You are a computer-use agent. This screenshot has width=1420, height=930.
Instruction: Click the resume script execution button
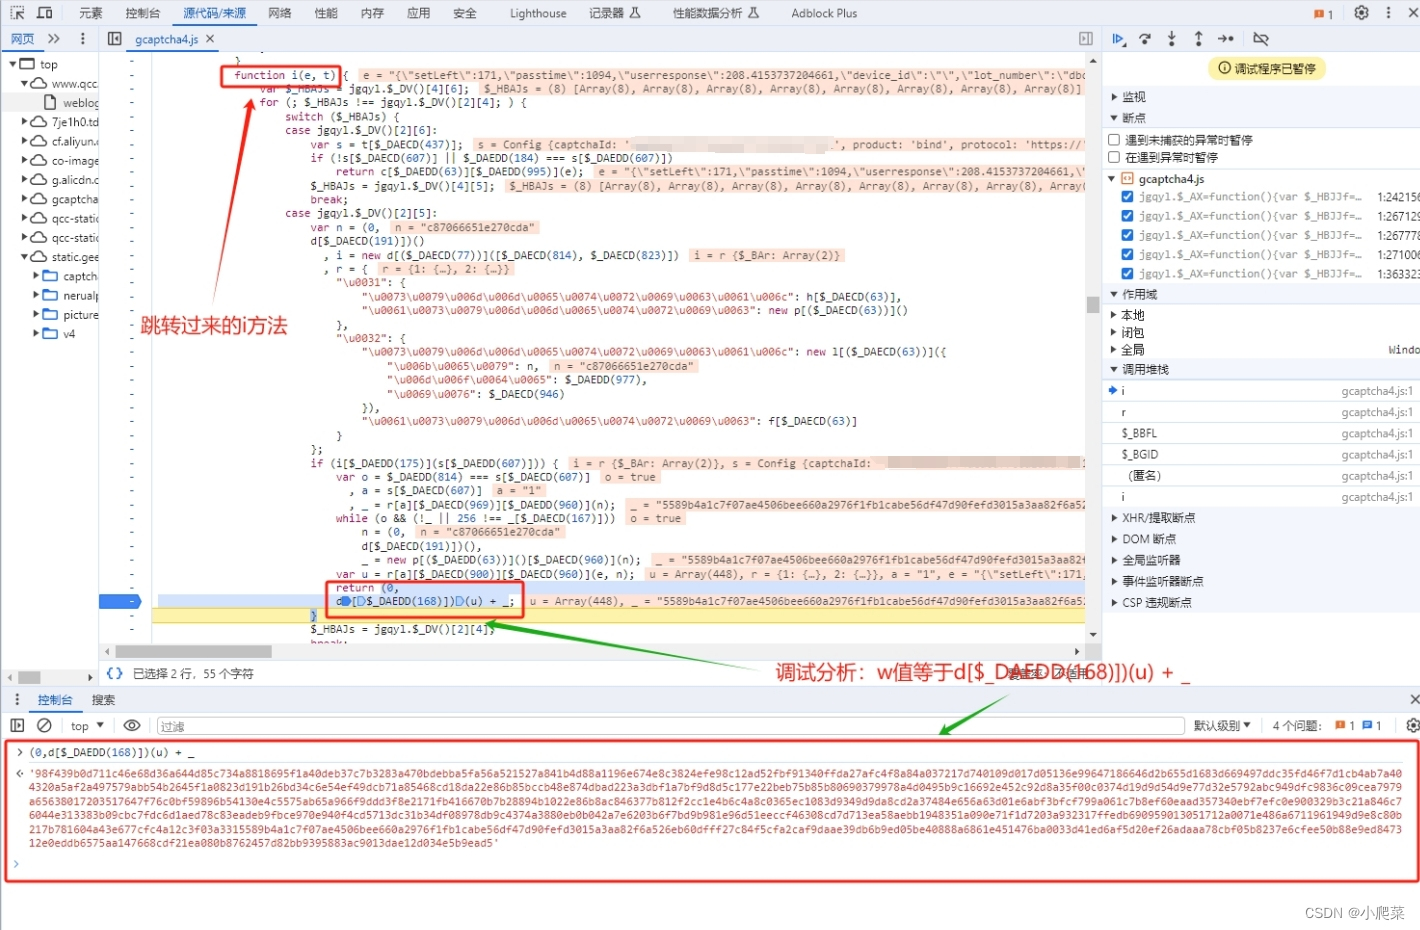(x=1118, y=39)
